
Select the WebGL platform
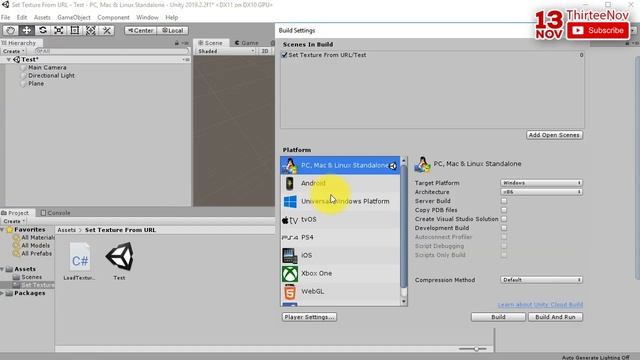340,291
